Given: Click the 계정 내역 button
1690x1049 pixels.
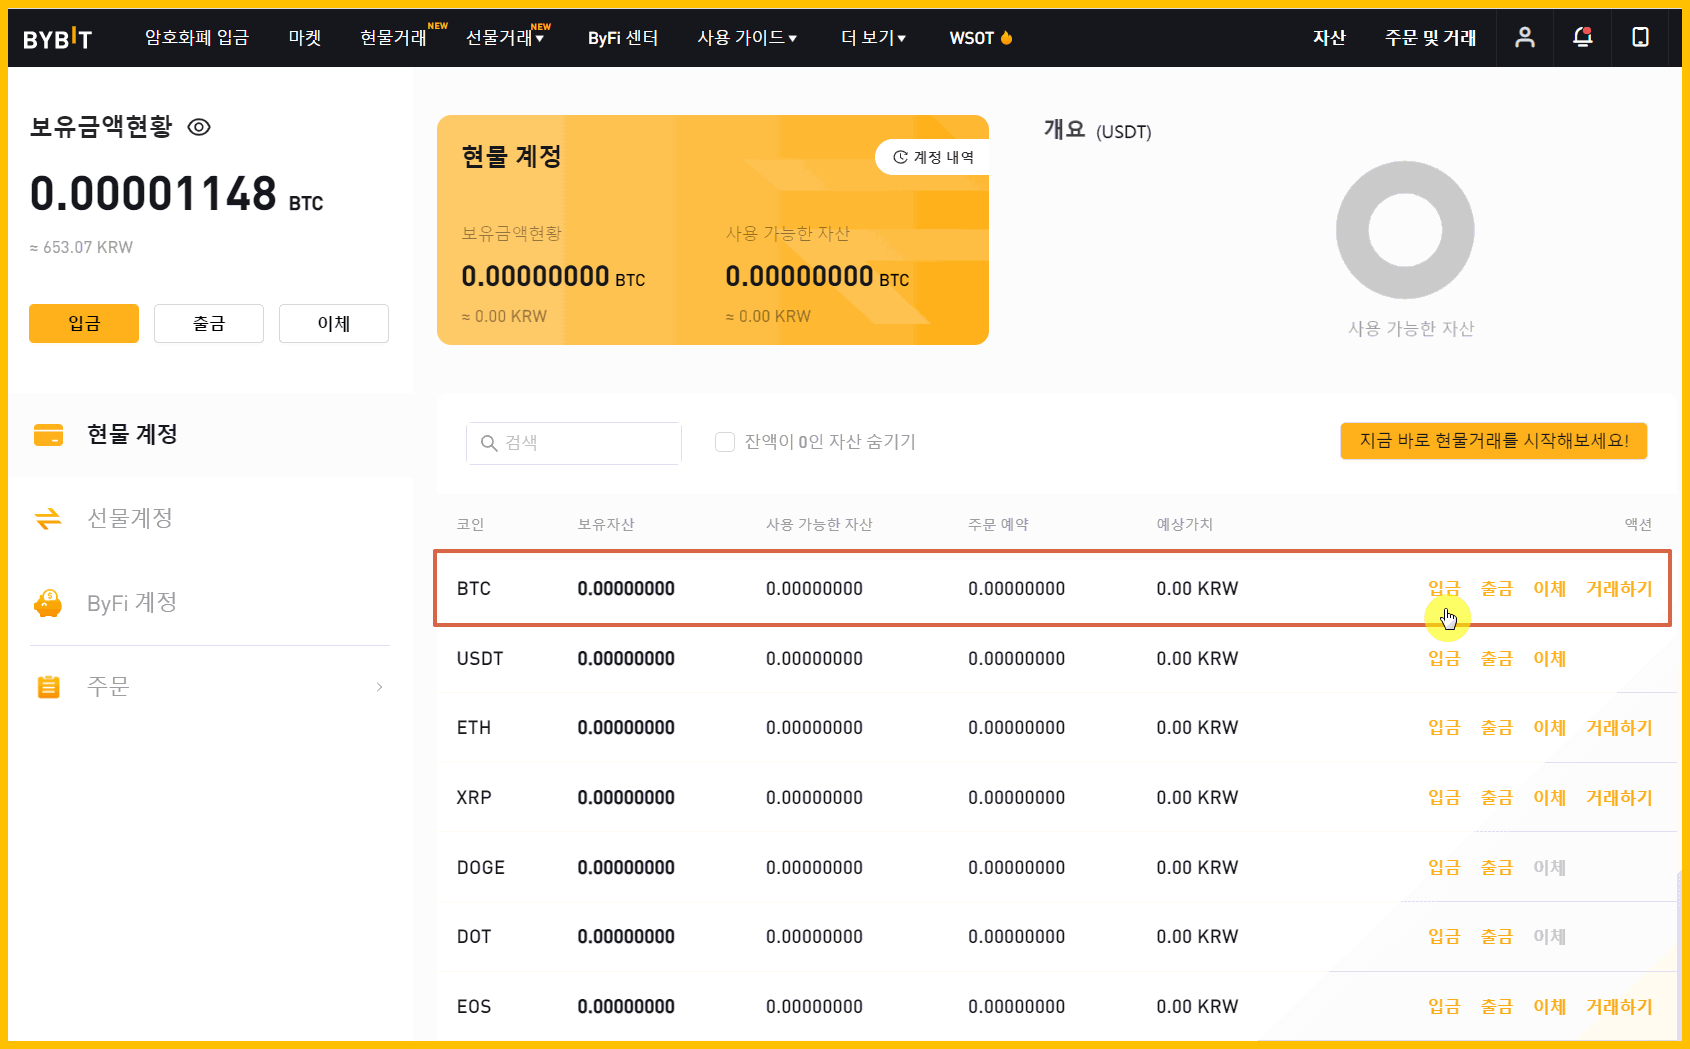Looking at the screenshot, I should point(933,157).
